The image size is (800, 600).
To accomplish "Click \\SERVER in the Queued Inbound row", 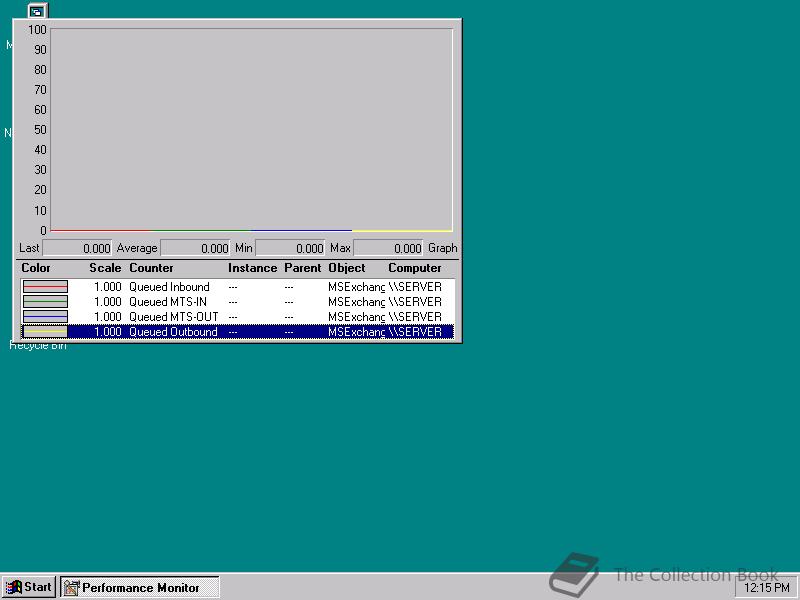I will [x=415, y=287].
